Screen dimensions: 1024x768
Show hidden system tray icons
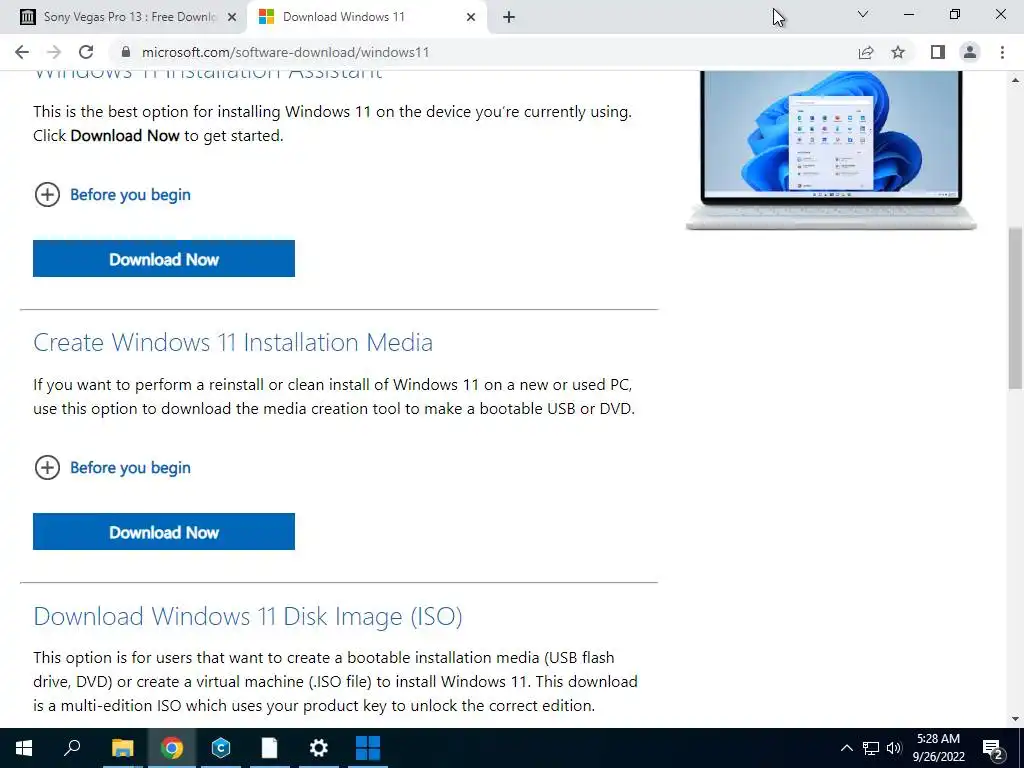click(x=846, y=748)
